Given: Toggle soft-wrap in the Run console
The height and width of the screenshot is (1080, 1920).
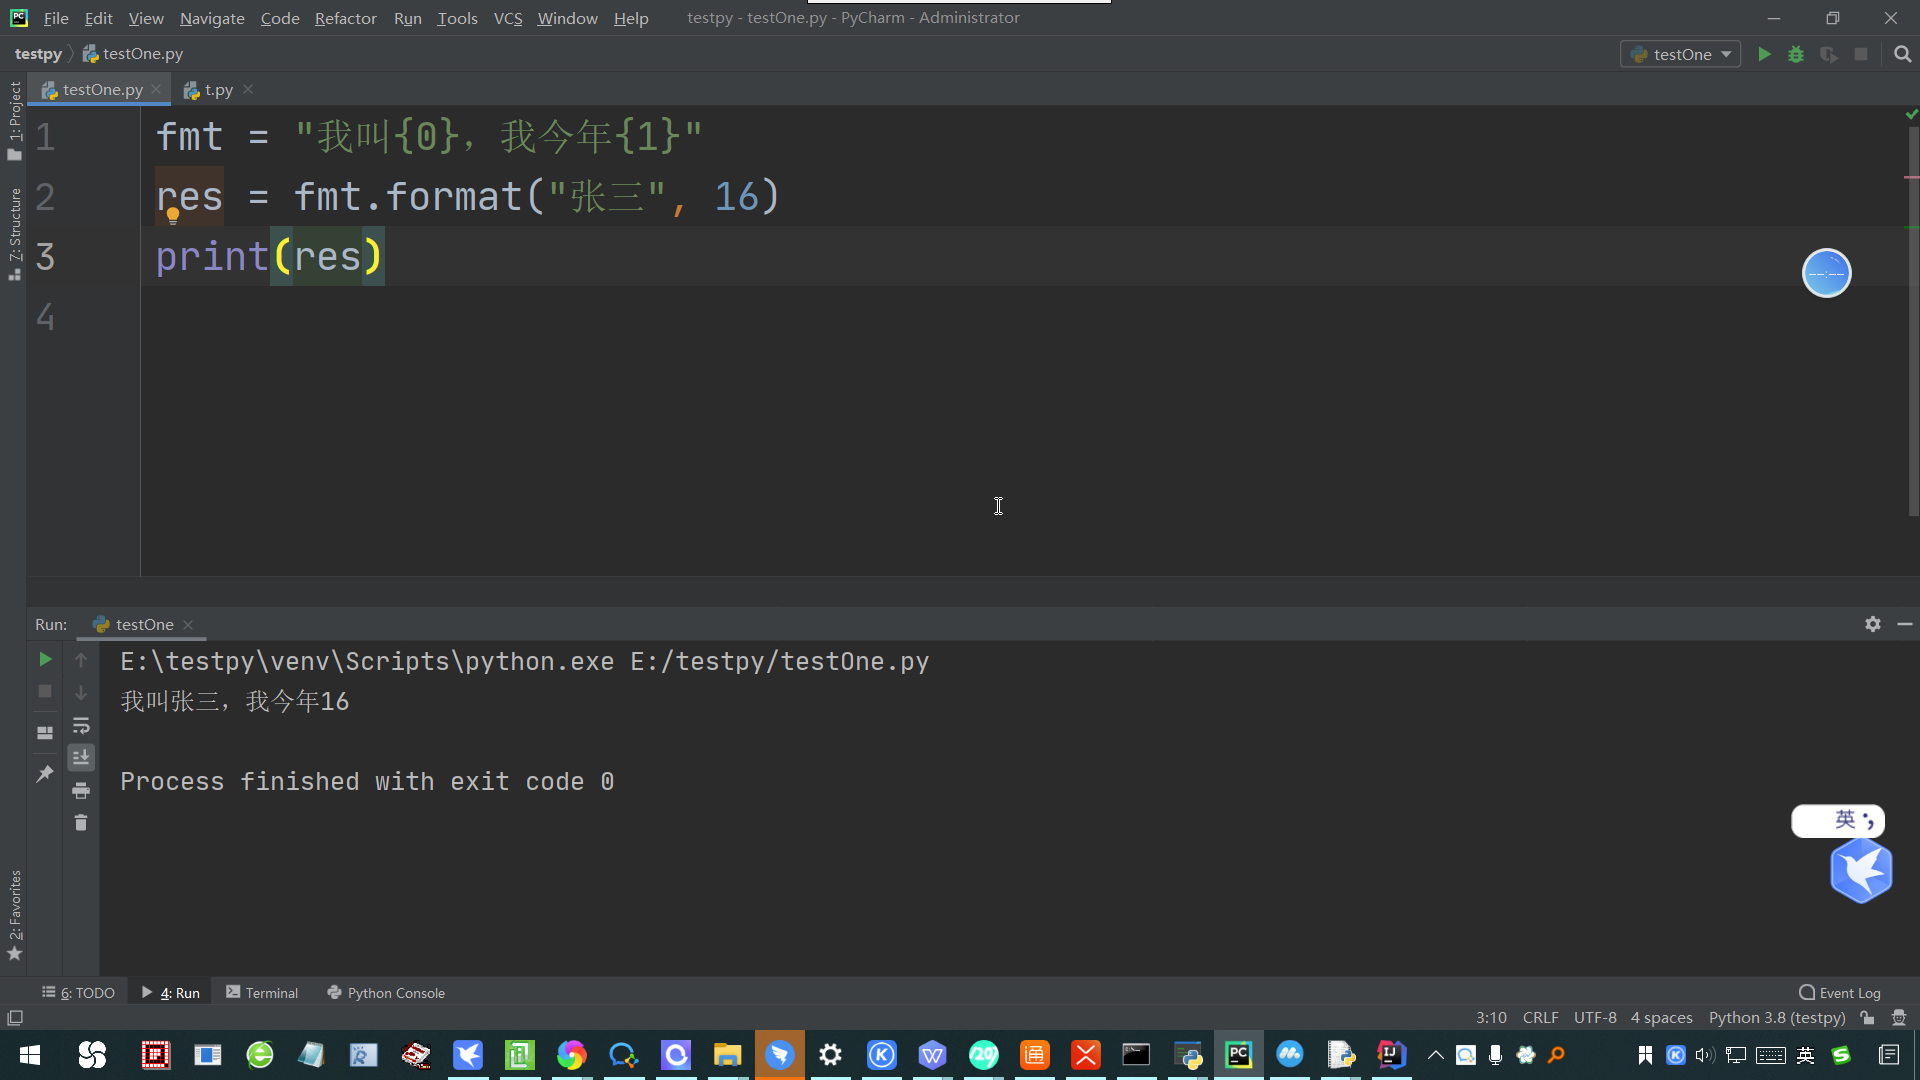Looking at the screenshot, I should [81, 725].
